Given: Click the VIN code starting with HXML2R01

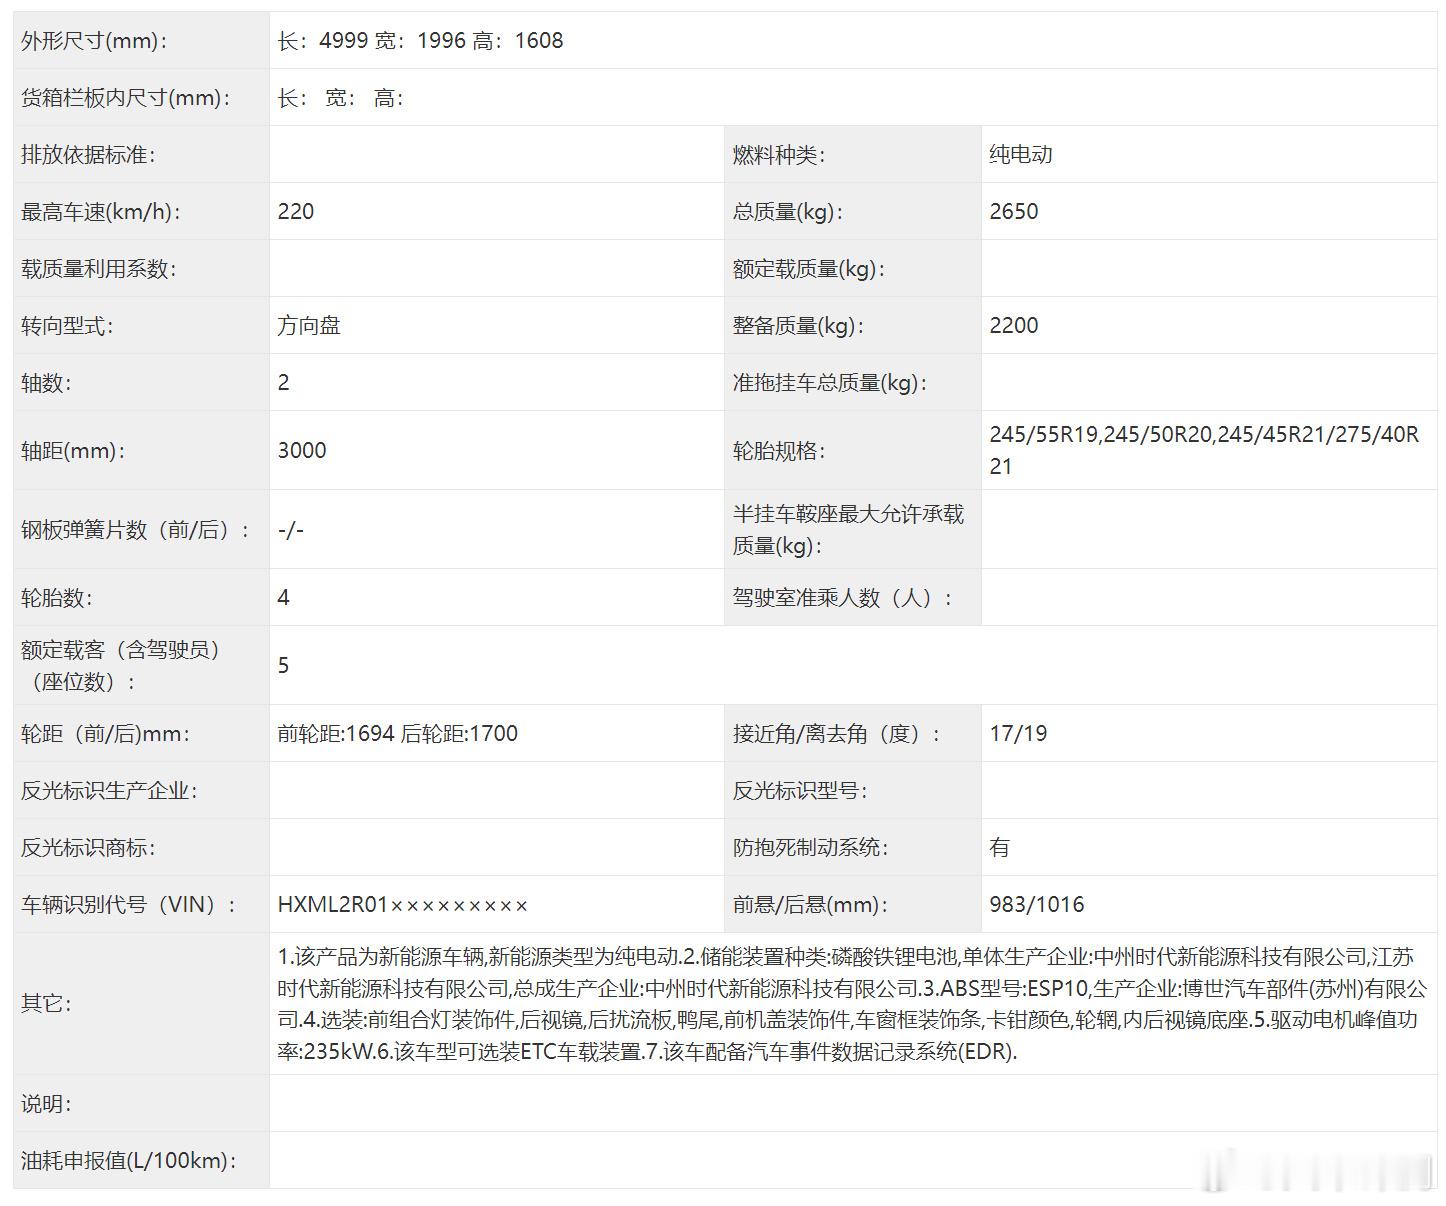Looking at the screenshot, I should click(400, 904).
